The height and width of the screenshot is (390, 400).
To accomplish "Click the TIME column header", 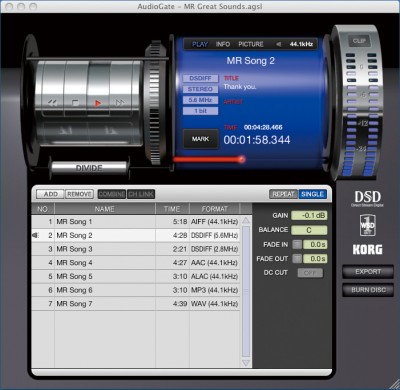I will 172,209.
